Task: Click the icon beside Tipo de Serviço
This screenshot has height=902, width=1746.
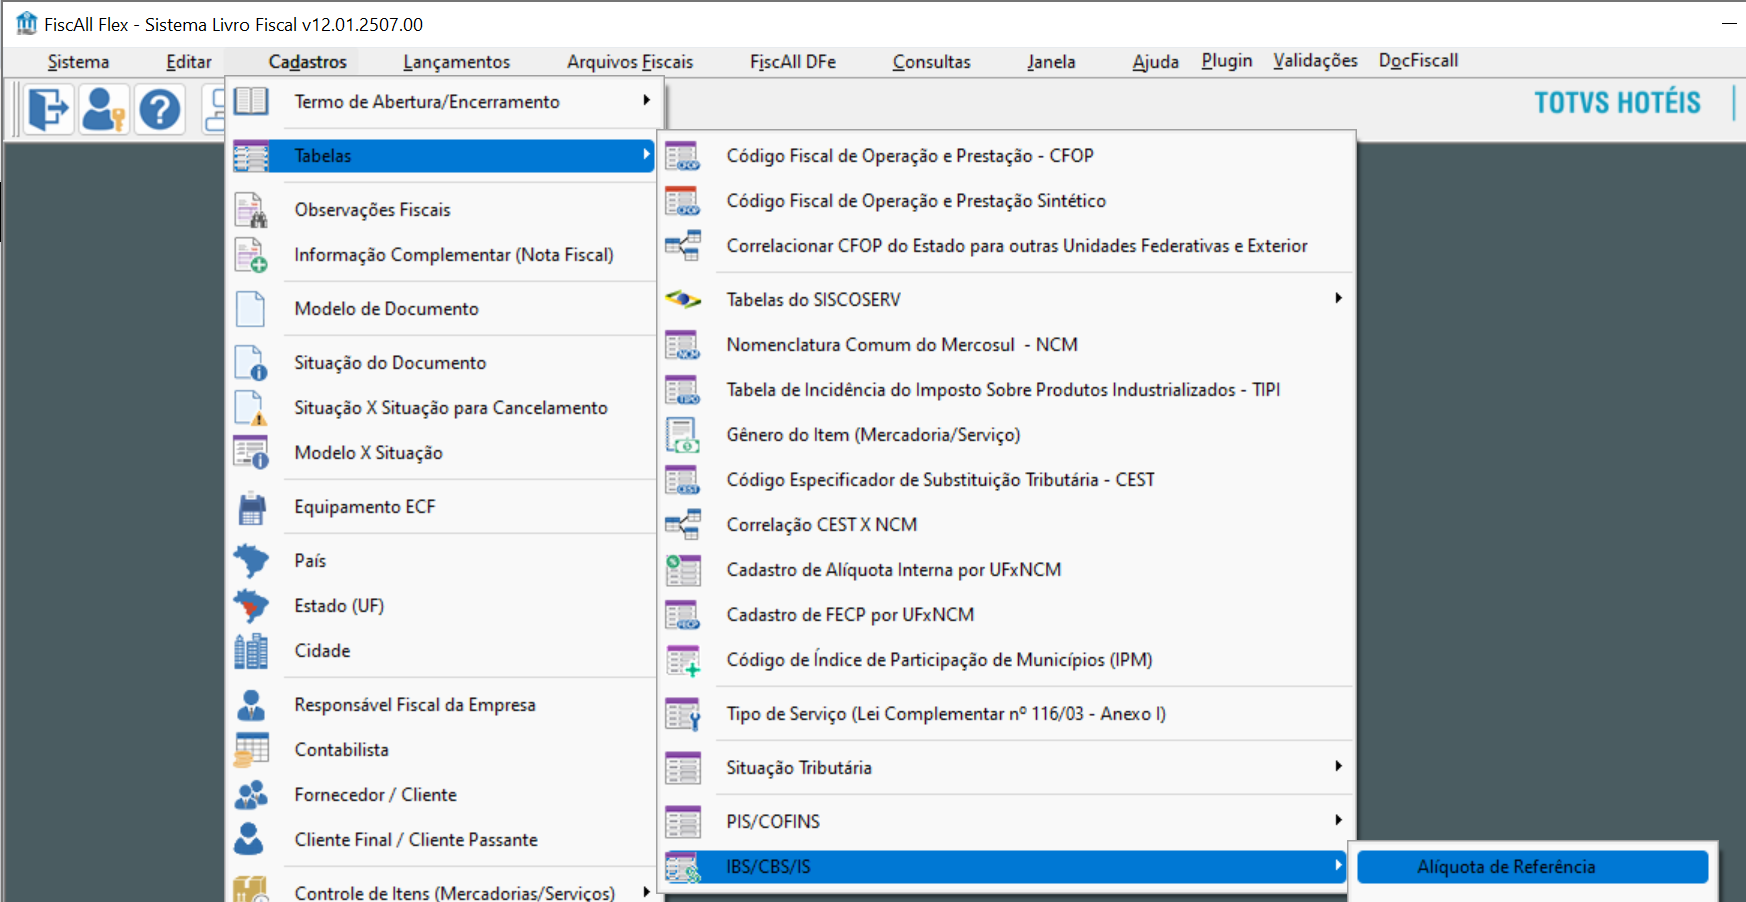Action: point(683,714)
